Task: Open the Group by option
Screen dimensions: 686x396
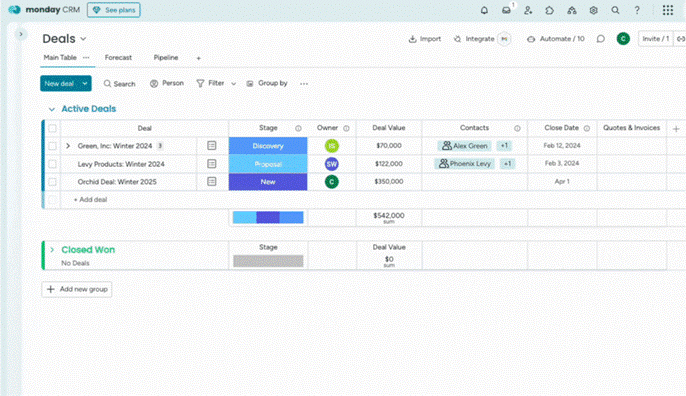Action: click(x=267, y=83)
